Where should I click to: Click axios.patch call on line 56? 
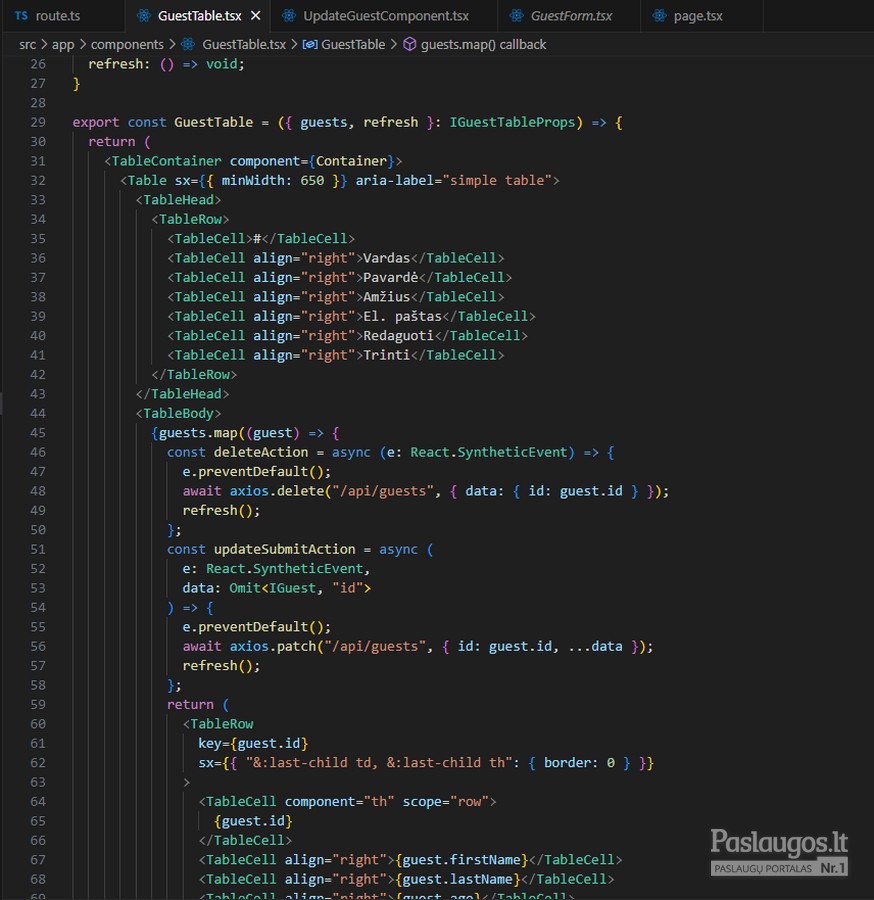click(273, 646)
